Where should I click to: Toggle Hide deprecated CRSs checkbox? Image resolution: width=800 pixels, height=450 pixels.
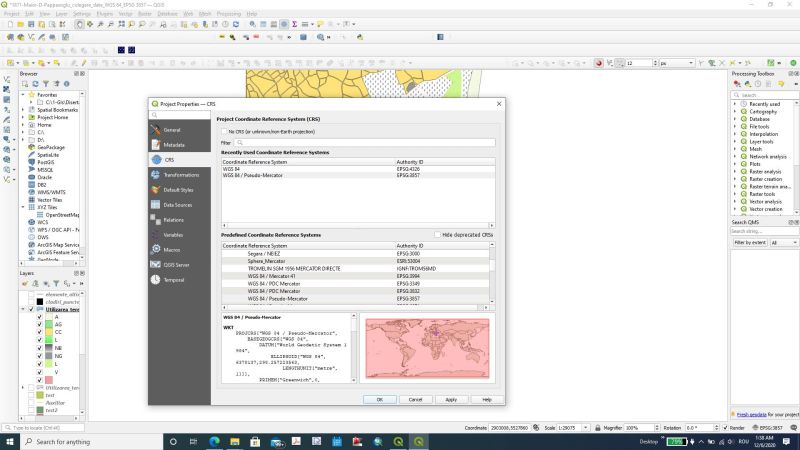[437, 235]
